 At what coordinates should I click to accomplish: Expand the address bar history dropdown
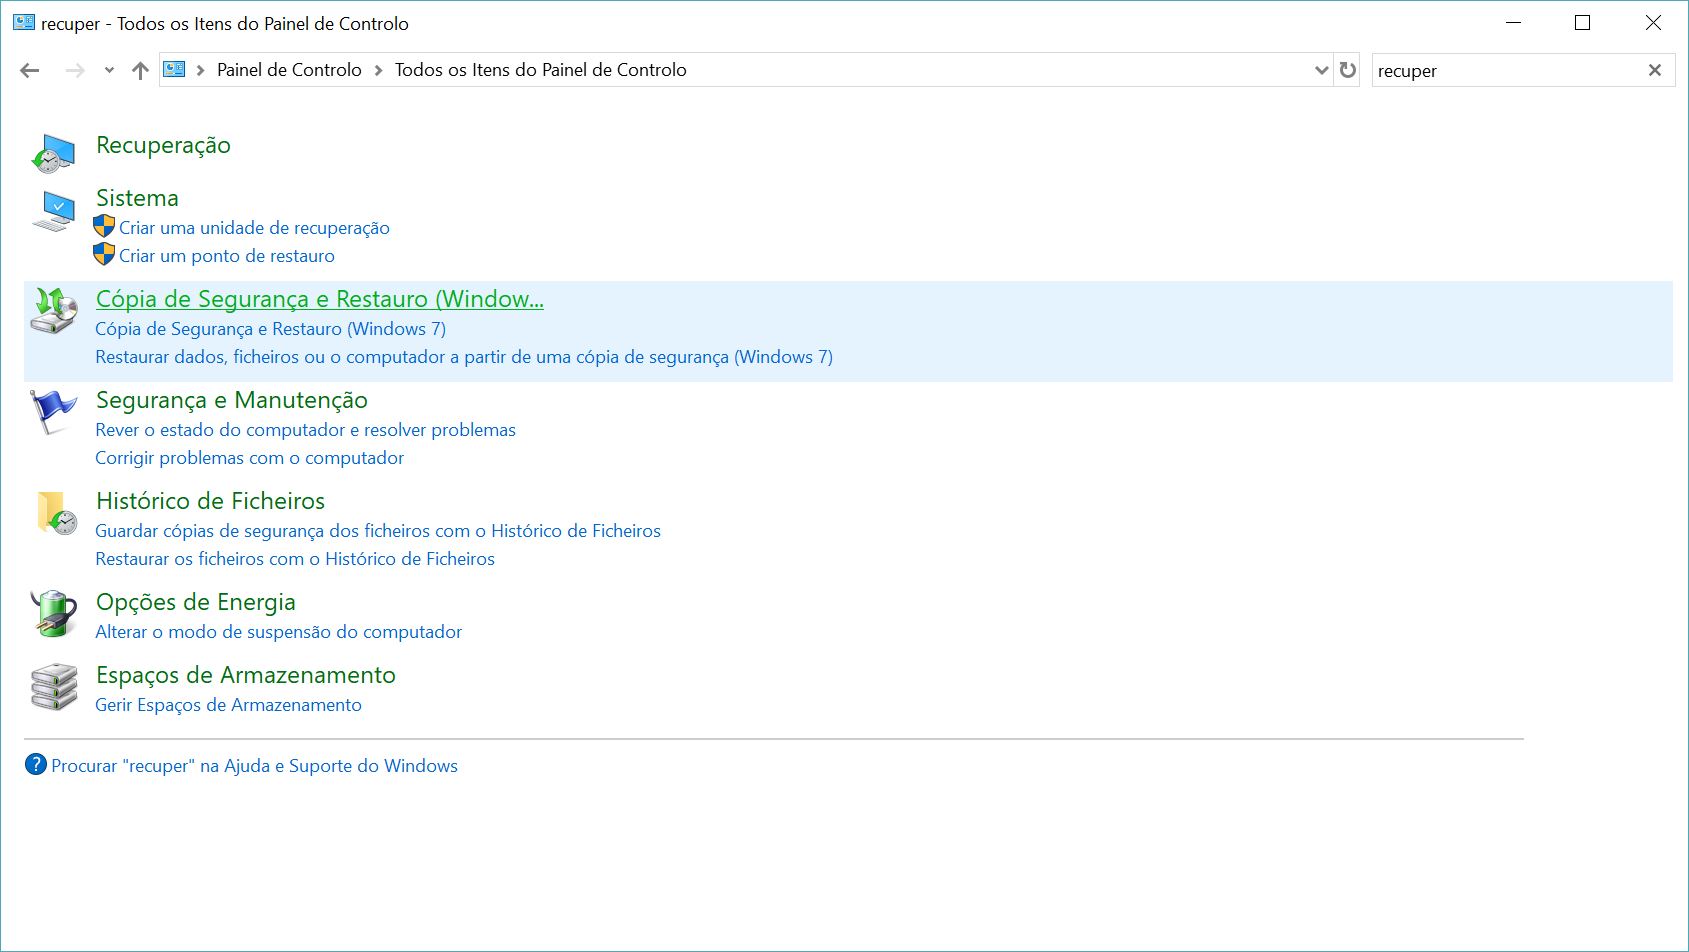[1321, 70]
